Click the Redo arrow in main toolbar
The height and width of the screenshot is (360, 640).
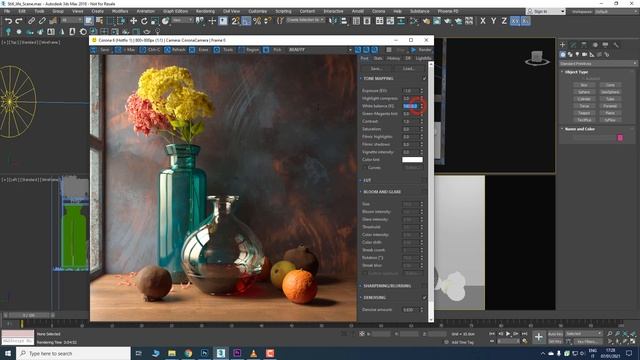(x=19, y=20)
